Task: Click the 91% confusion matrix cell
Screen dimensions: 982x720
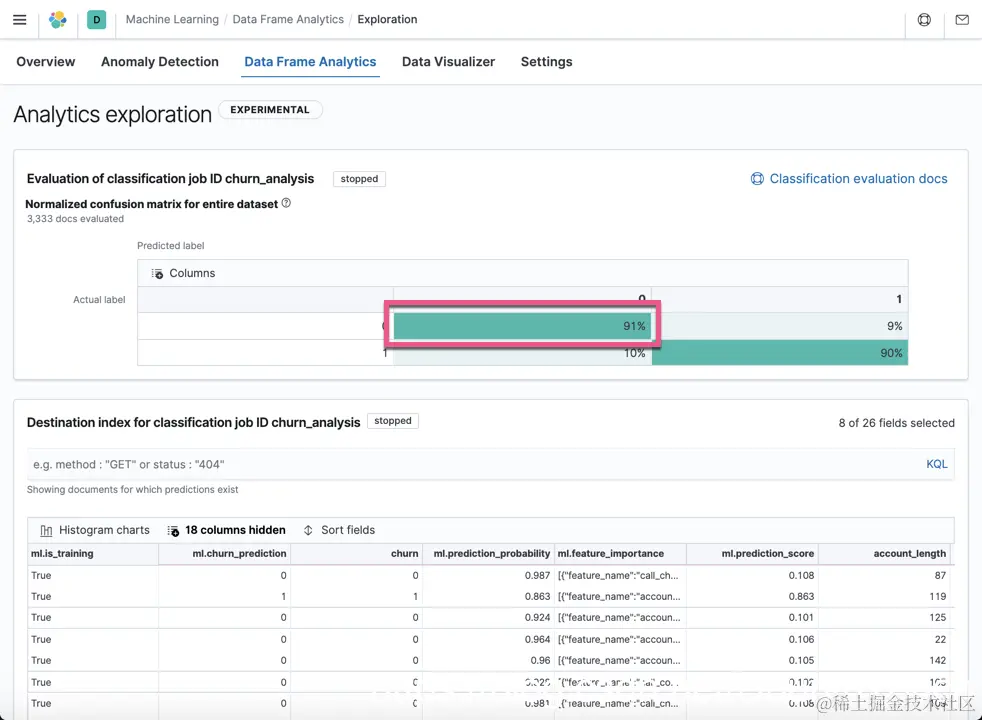Action: pos(522,326)
